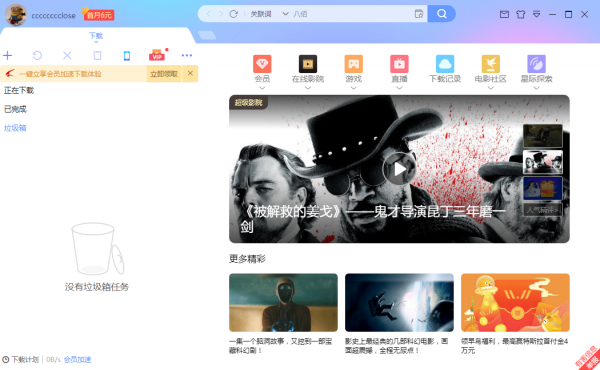Click the X delete task toolbar icon

pos(67,55)
